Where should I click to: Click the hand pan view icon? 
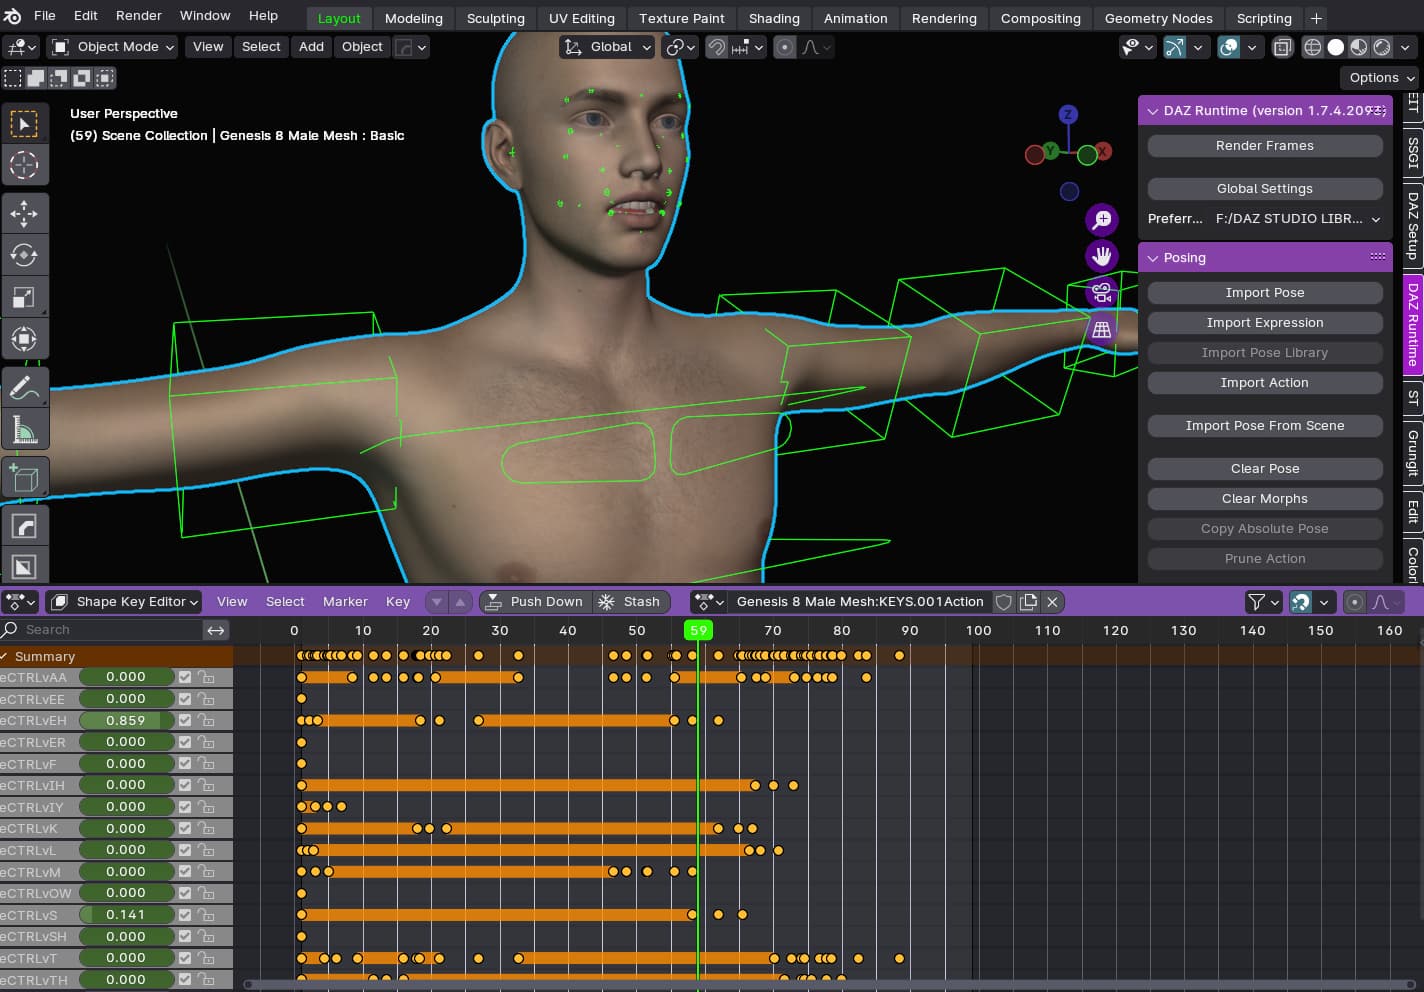[1102, 256]
